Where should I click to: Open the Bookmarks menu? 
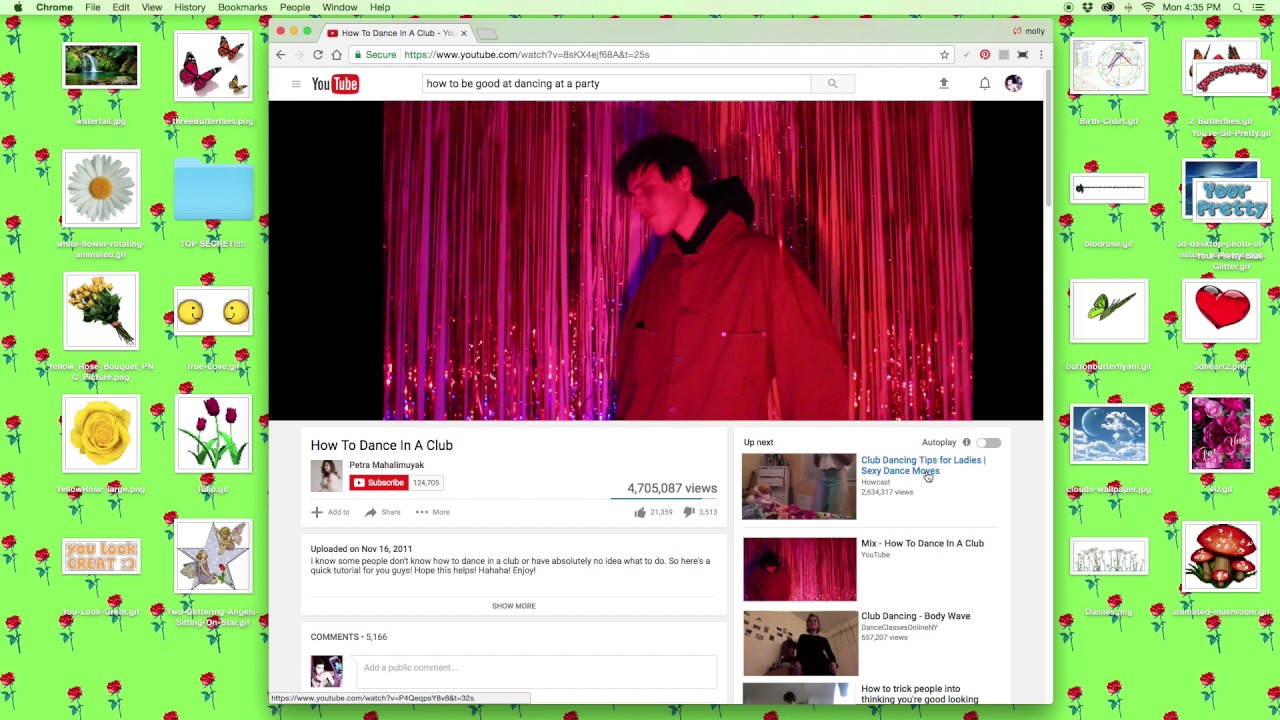coord(242,7)
